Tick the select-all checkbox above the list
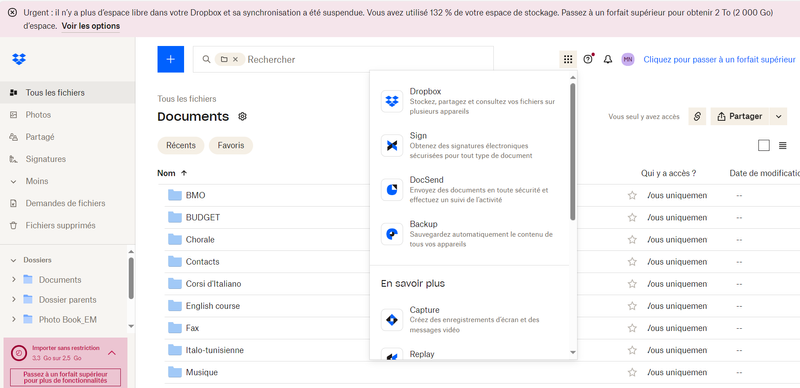800x388 pixels. pos(763,146)
